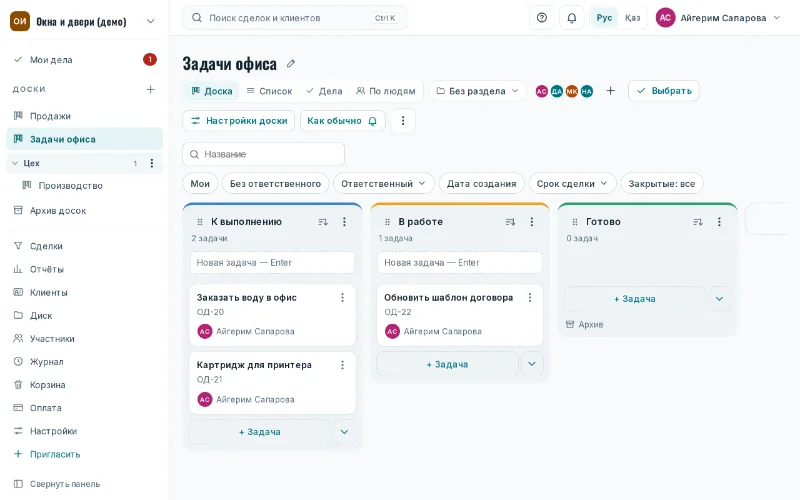The image size is (800, 500).
Task: Open menu of Заказать воду в офис card
Action: pyautogui.click(x=342, y=297)
